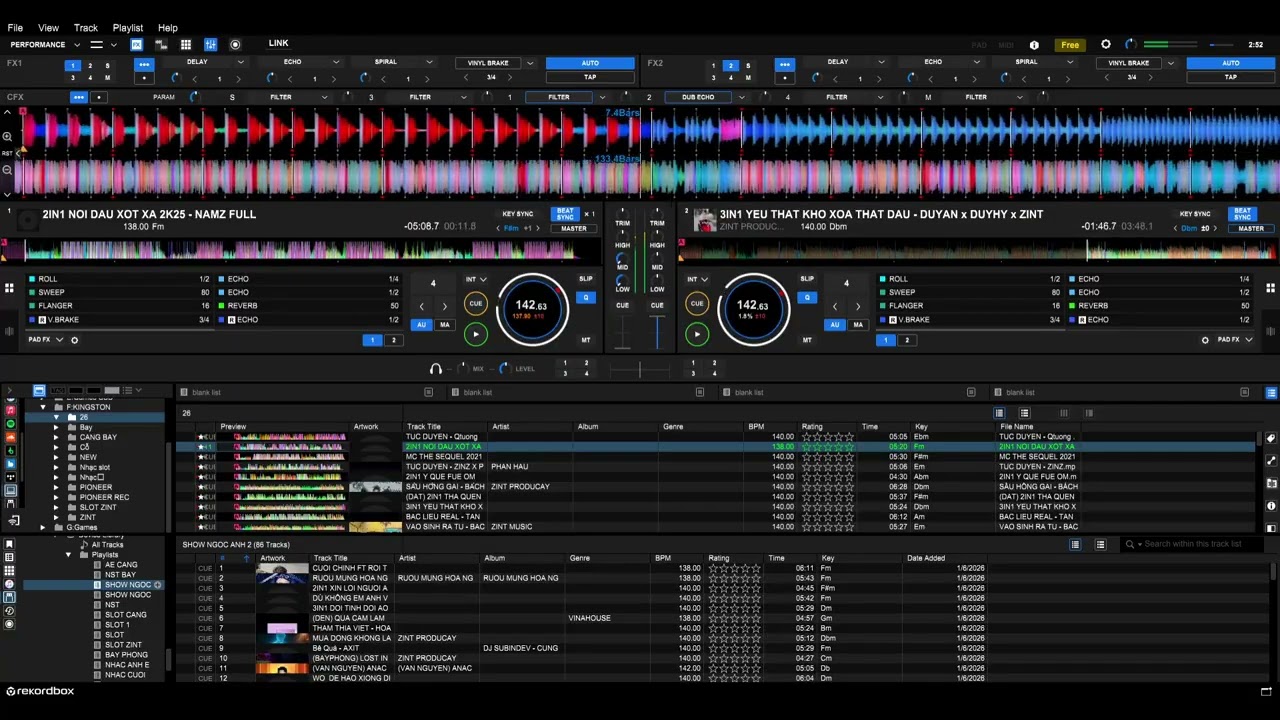Trigger deck 1 REVERB pad
The width and height of the screenshot is (1280, 720).
[x=310, y=306]
